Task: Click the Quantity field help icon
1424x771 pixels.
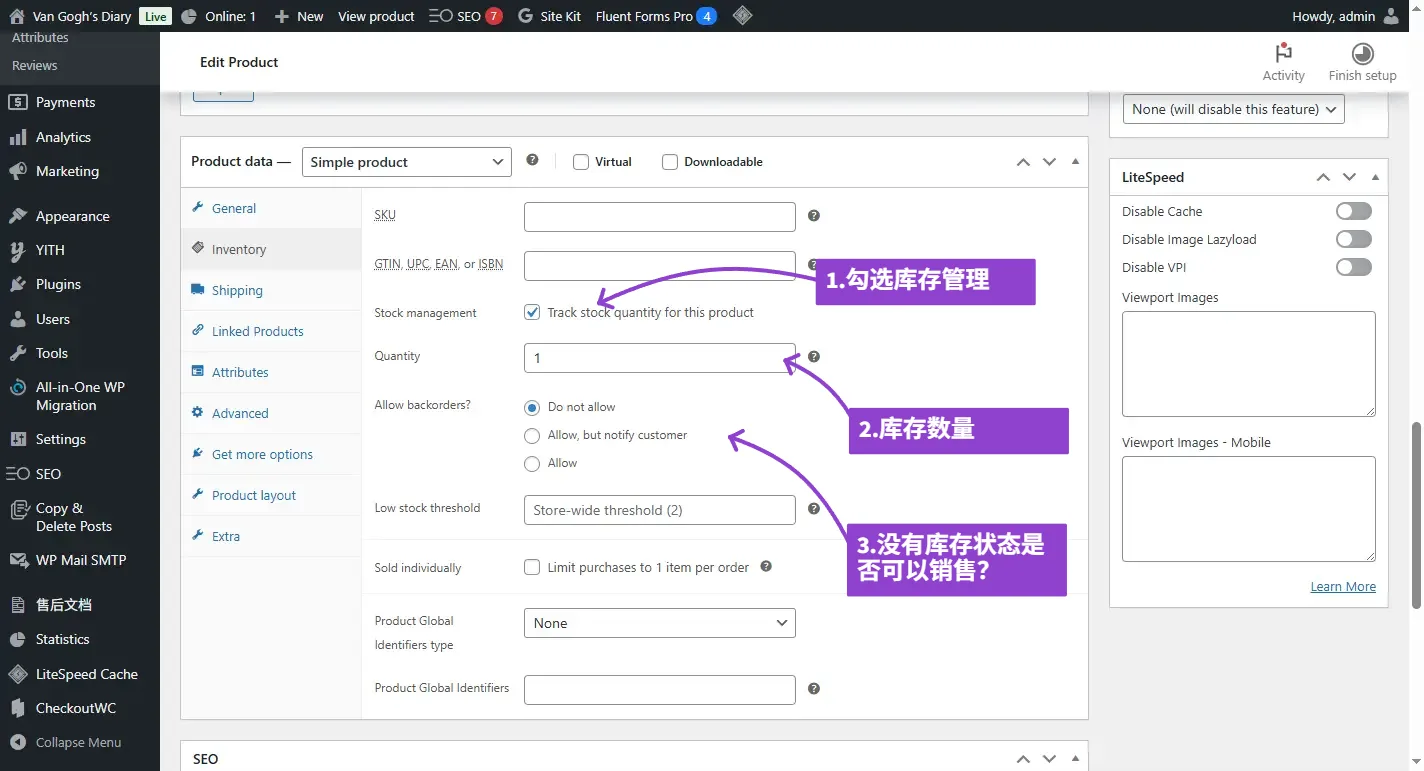Action: point(814,356)
